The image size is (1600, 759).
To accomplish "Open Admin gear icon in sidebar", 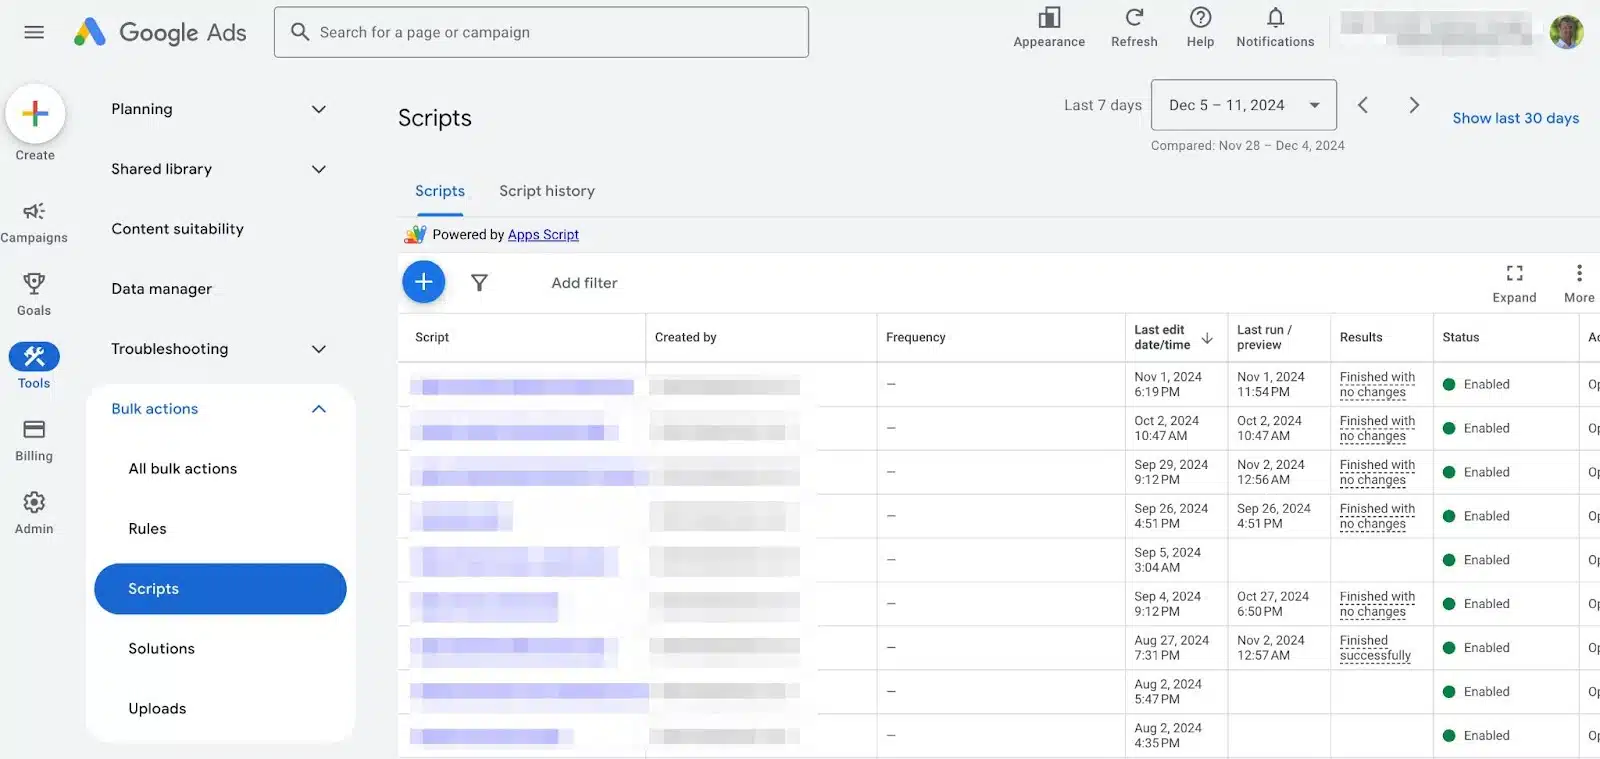I will point(34,512).
